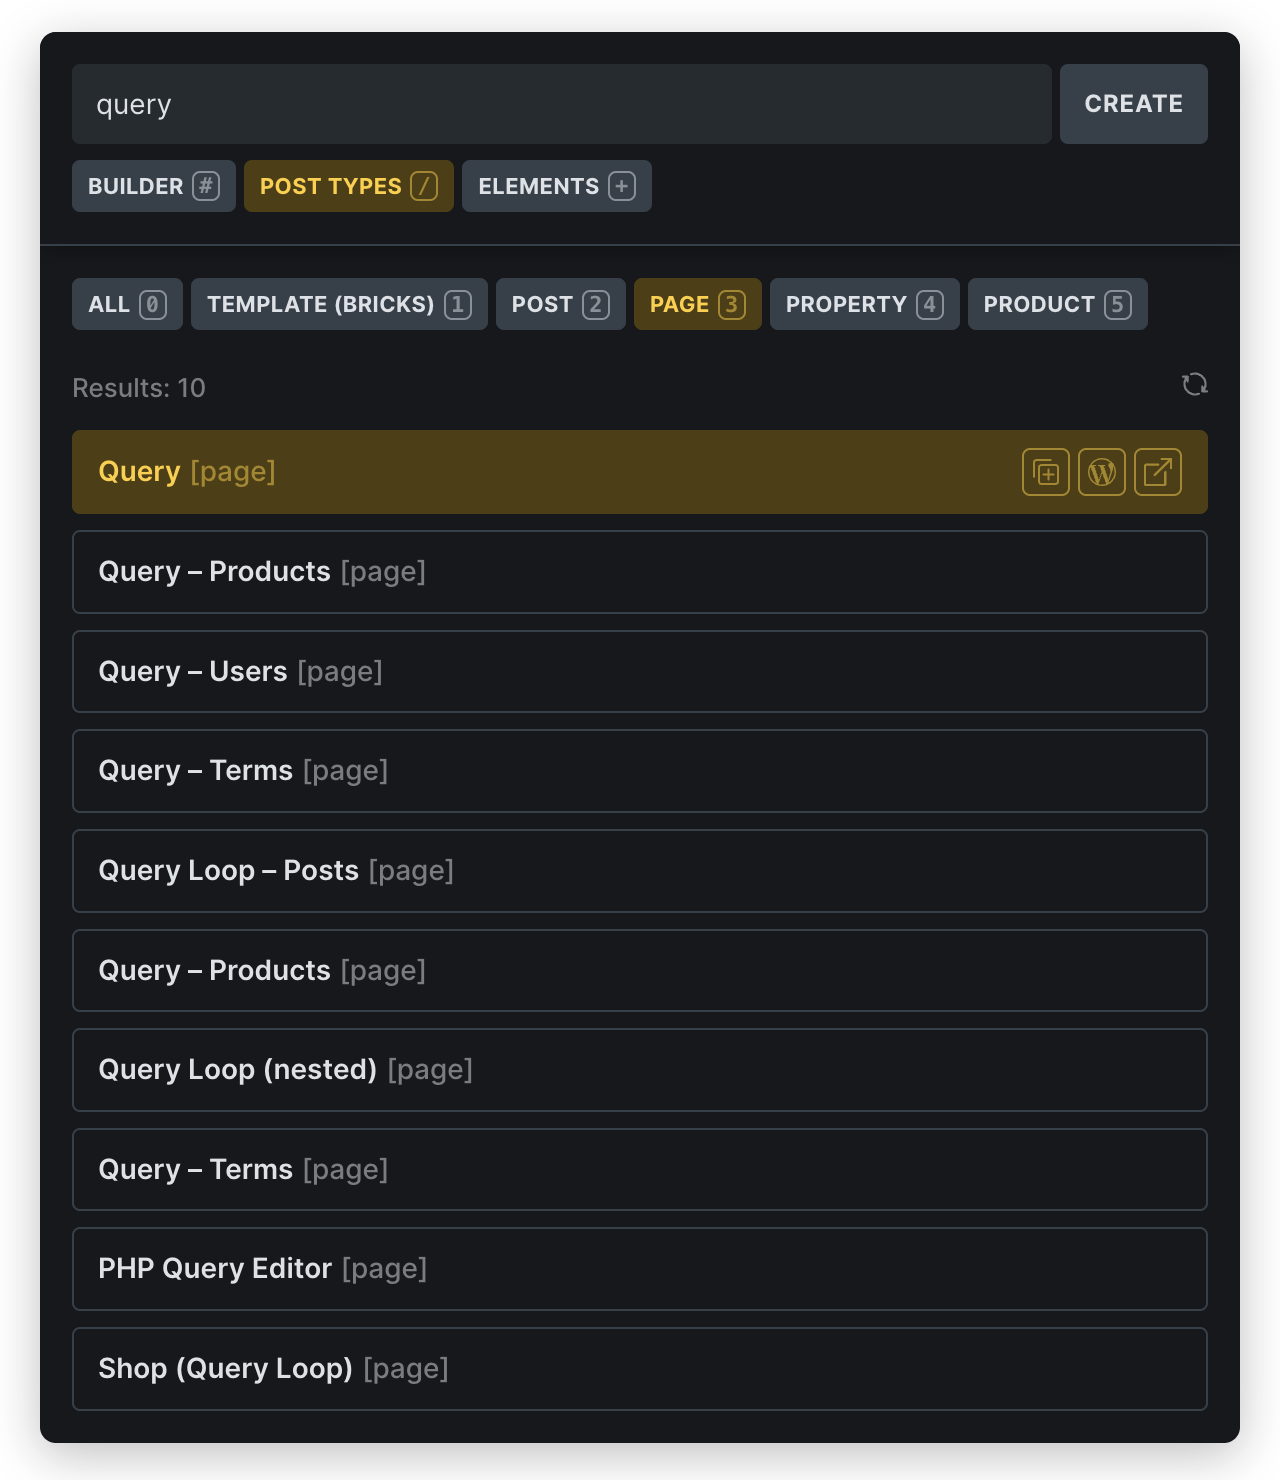The width and height of the screenshot is (1280, 1480).
Task: Select the 'Query Loop (nested)' page
Action: pos(639,1070)
